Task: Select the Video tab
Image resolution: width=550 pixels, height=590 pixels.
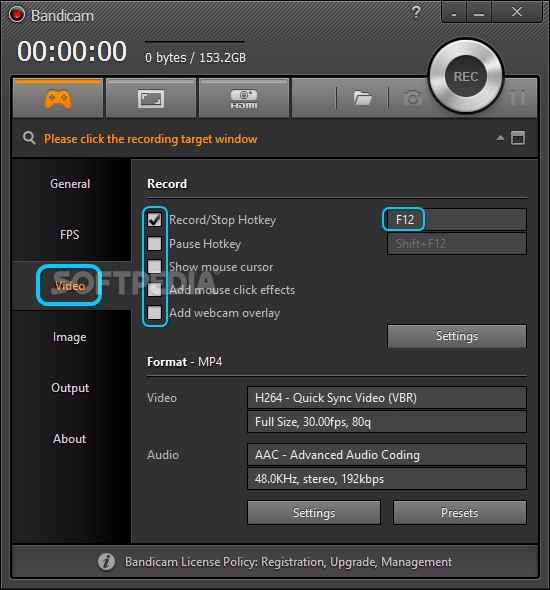Action: 70,286
